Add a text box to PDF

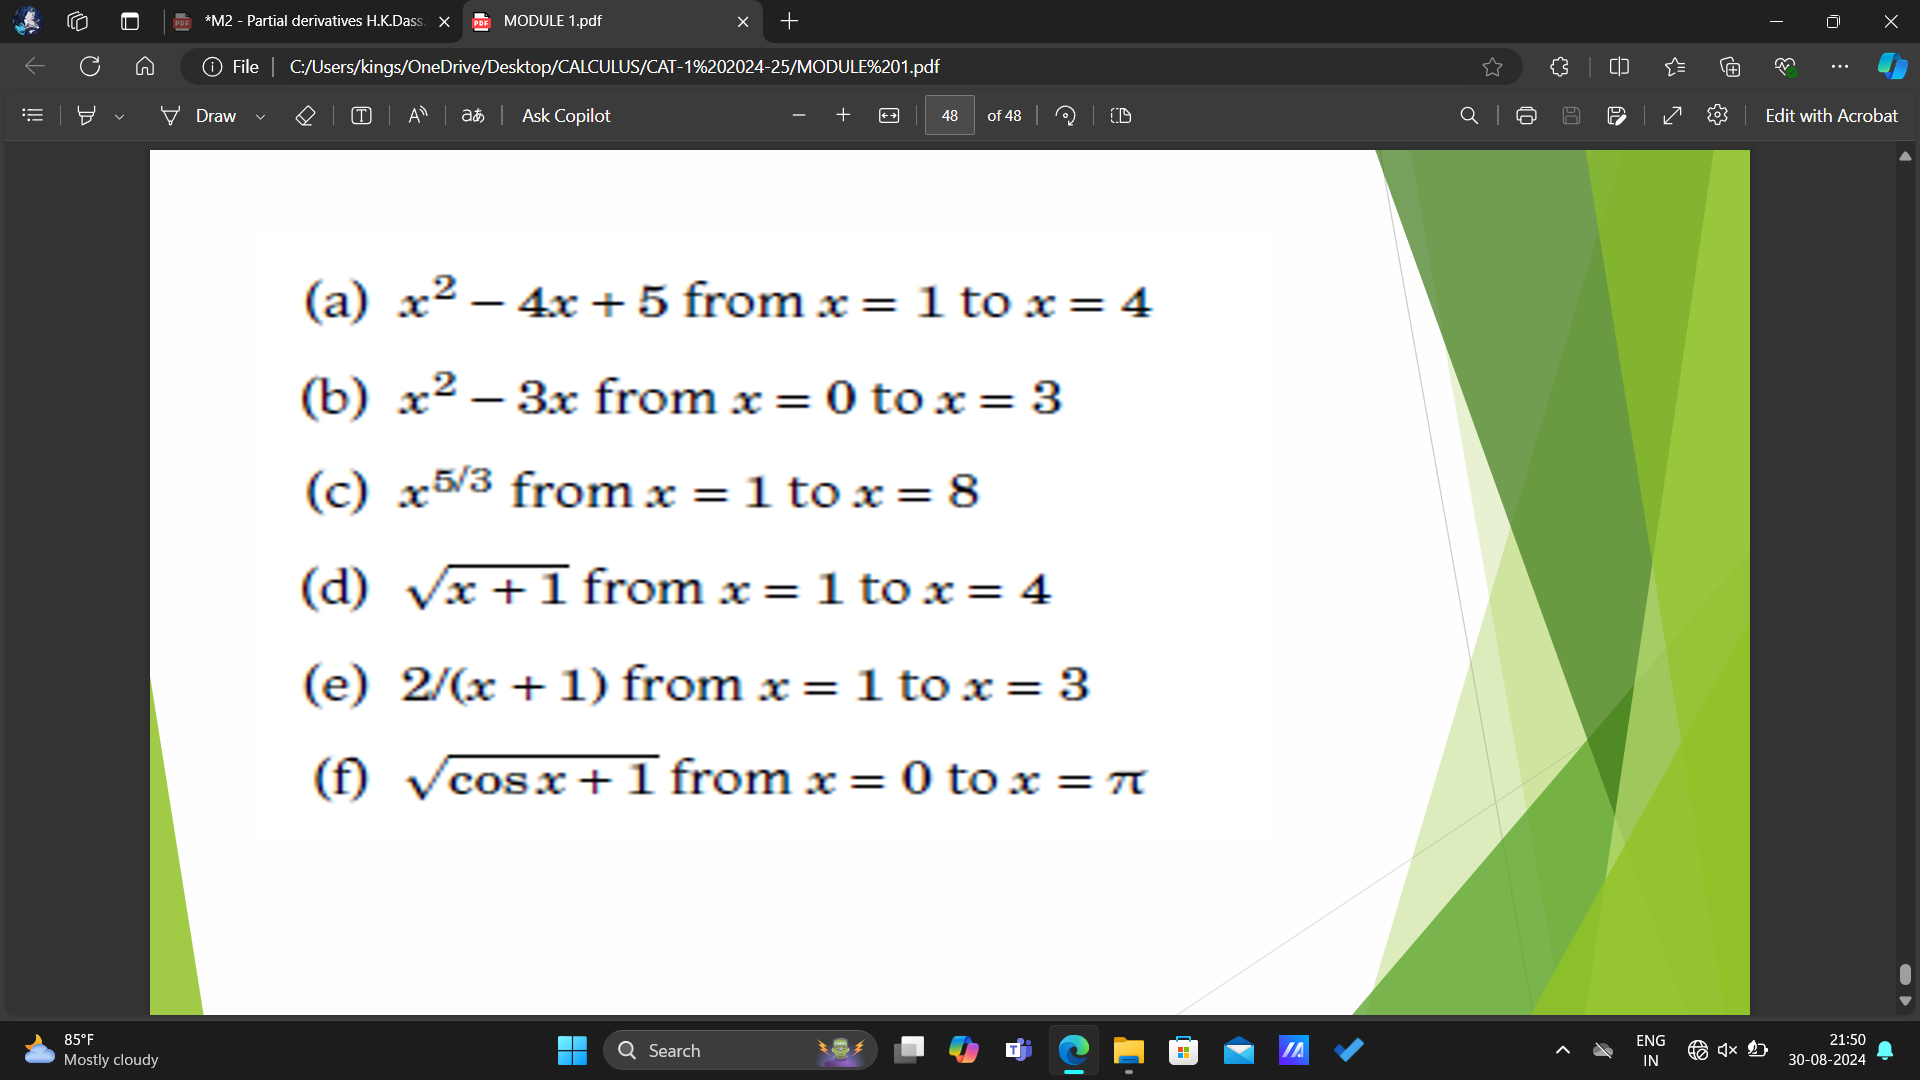click(x=362, y=116)
